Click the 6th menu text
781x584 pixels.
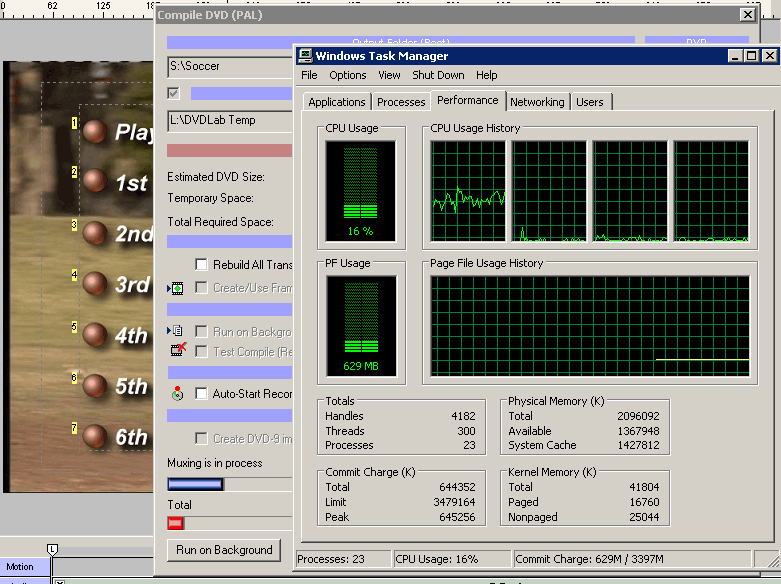pyautogui.click(x=131, y=437)
